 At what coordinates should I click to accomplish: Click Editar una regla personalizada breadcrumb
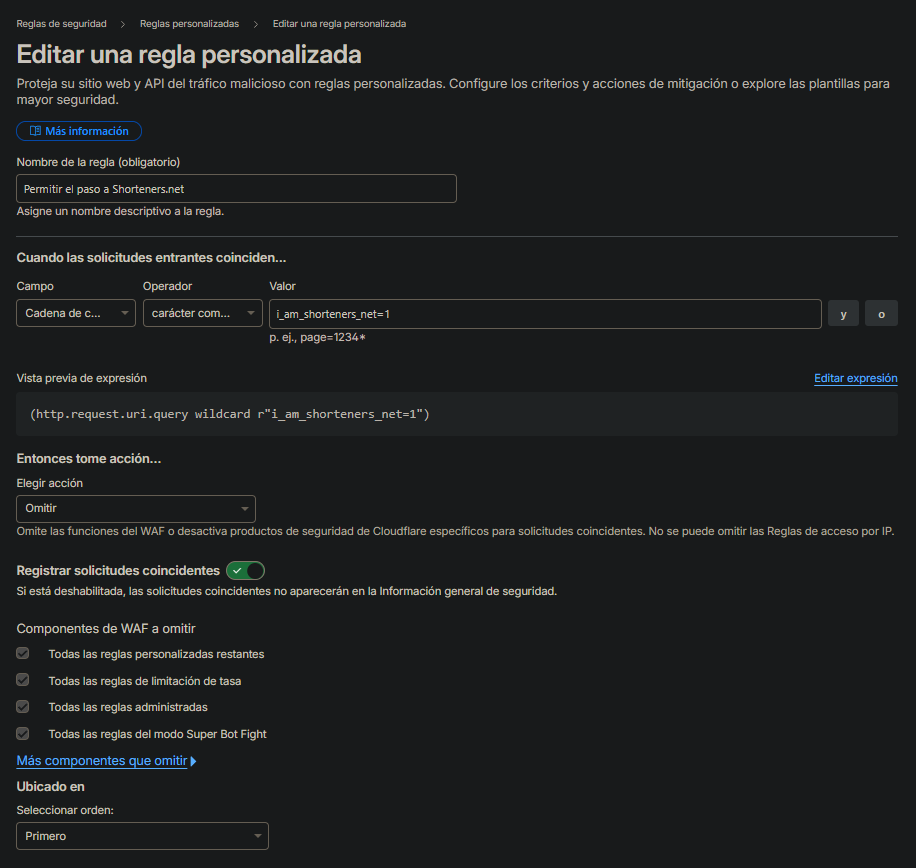339,24
